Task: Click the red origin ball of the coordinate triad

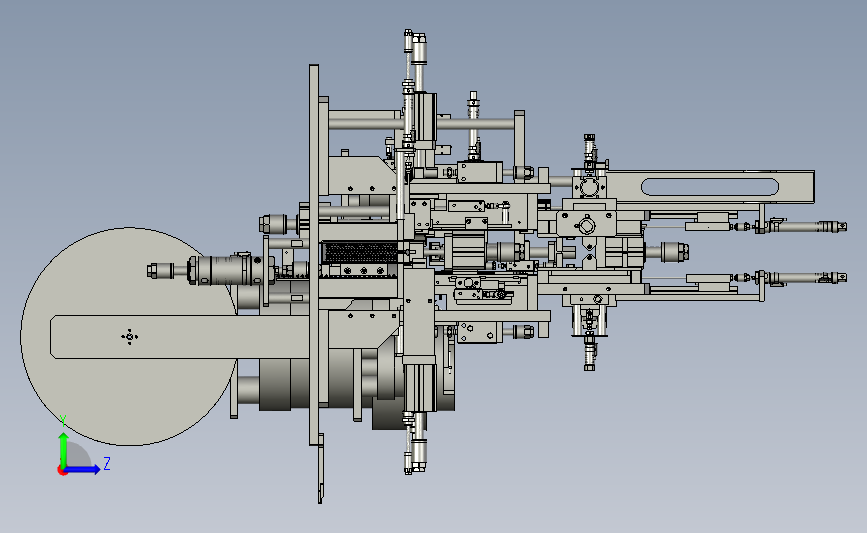Action: [x=62, y=471]
